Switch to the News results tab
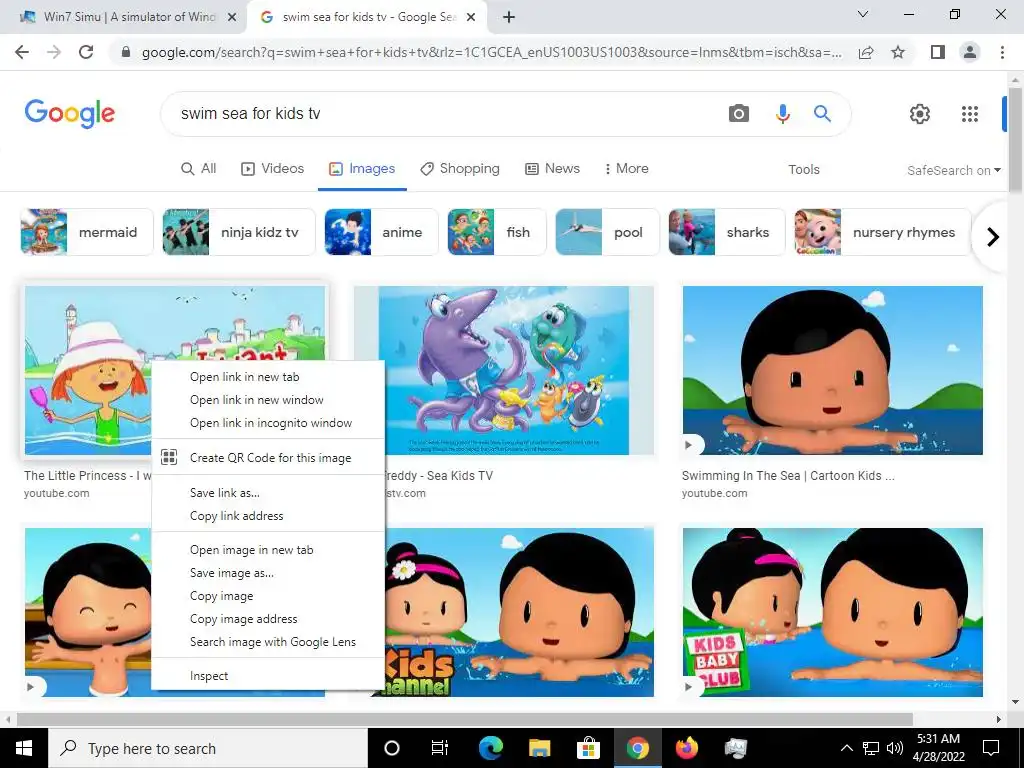Viewport: 1024px width, 768px height. 552,168
